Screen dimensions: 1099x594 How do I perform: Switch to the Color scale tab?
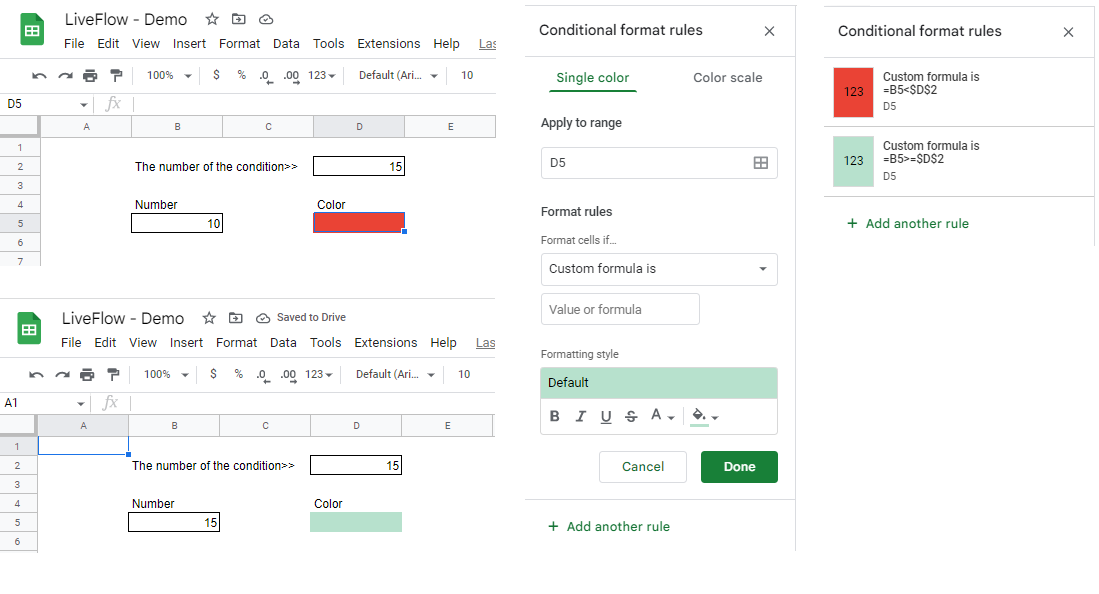point(727,77)
